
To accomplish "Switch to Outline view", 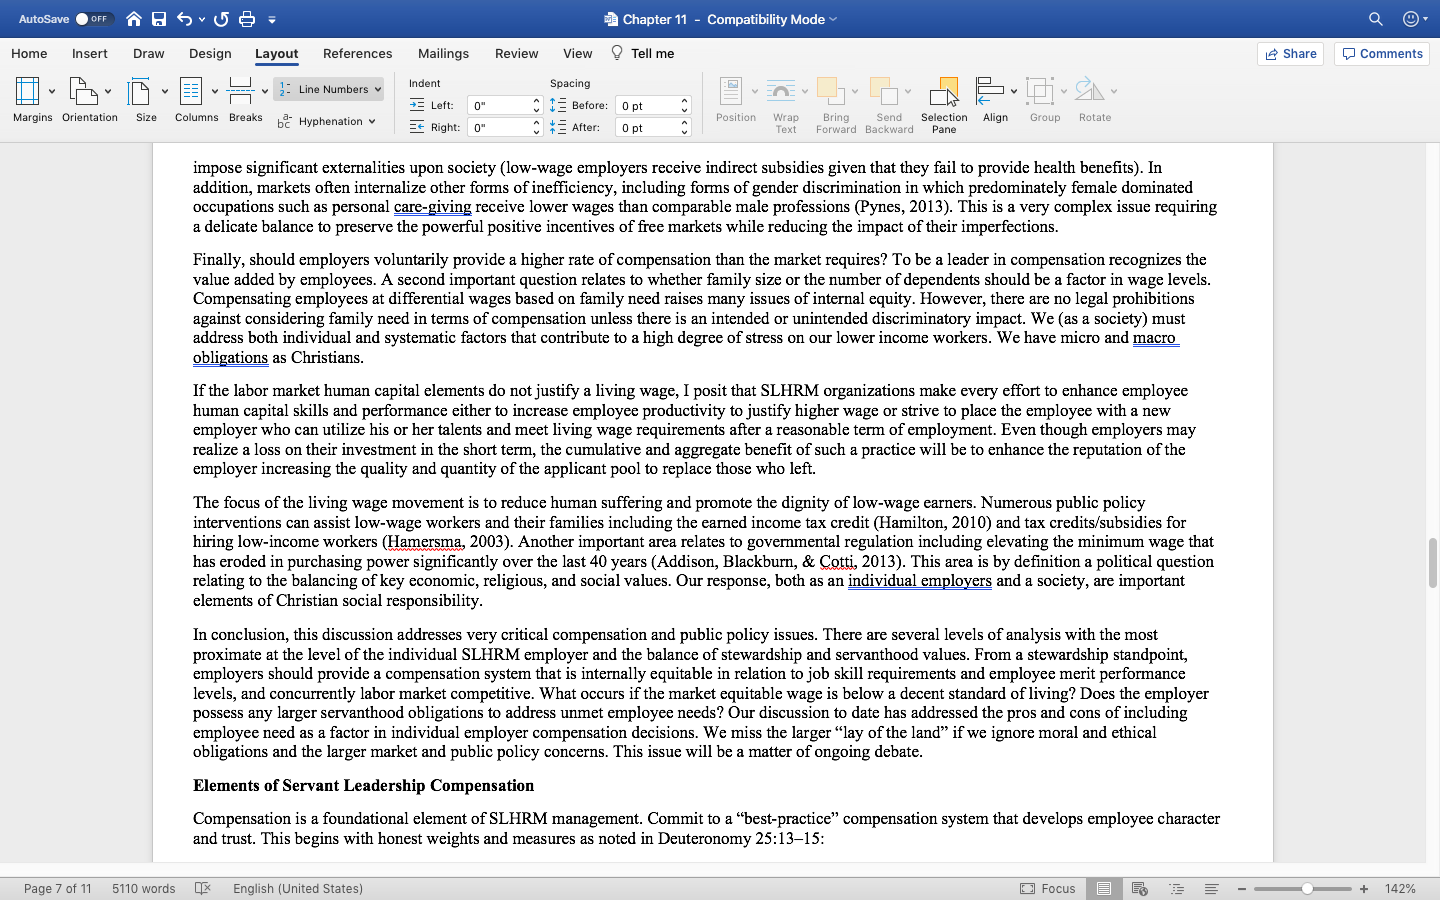I will (x=1176, y=888).
